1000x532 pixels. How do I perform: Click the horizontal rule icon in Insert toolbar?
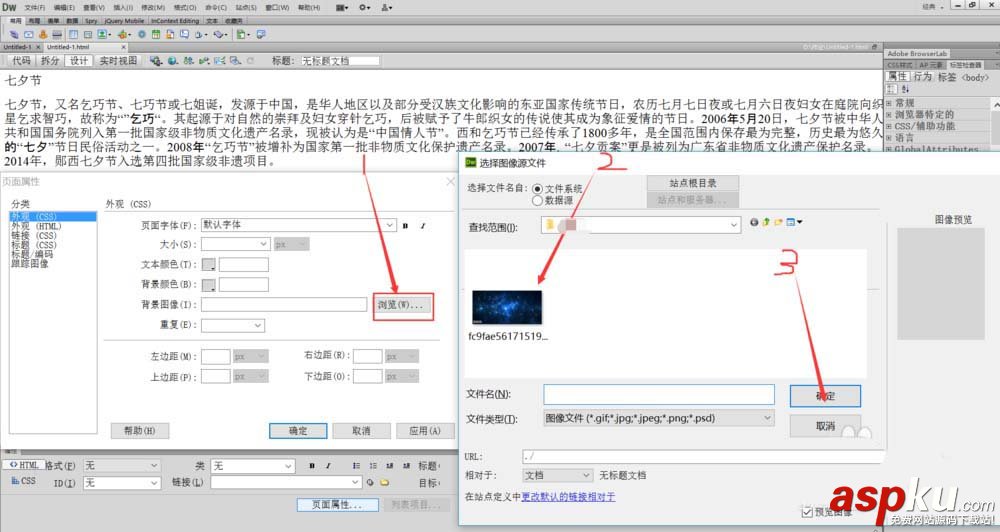(57, 34)
